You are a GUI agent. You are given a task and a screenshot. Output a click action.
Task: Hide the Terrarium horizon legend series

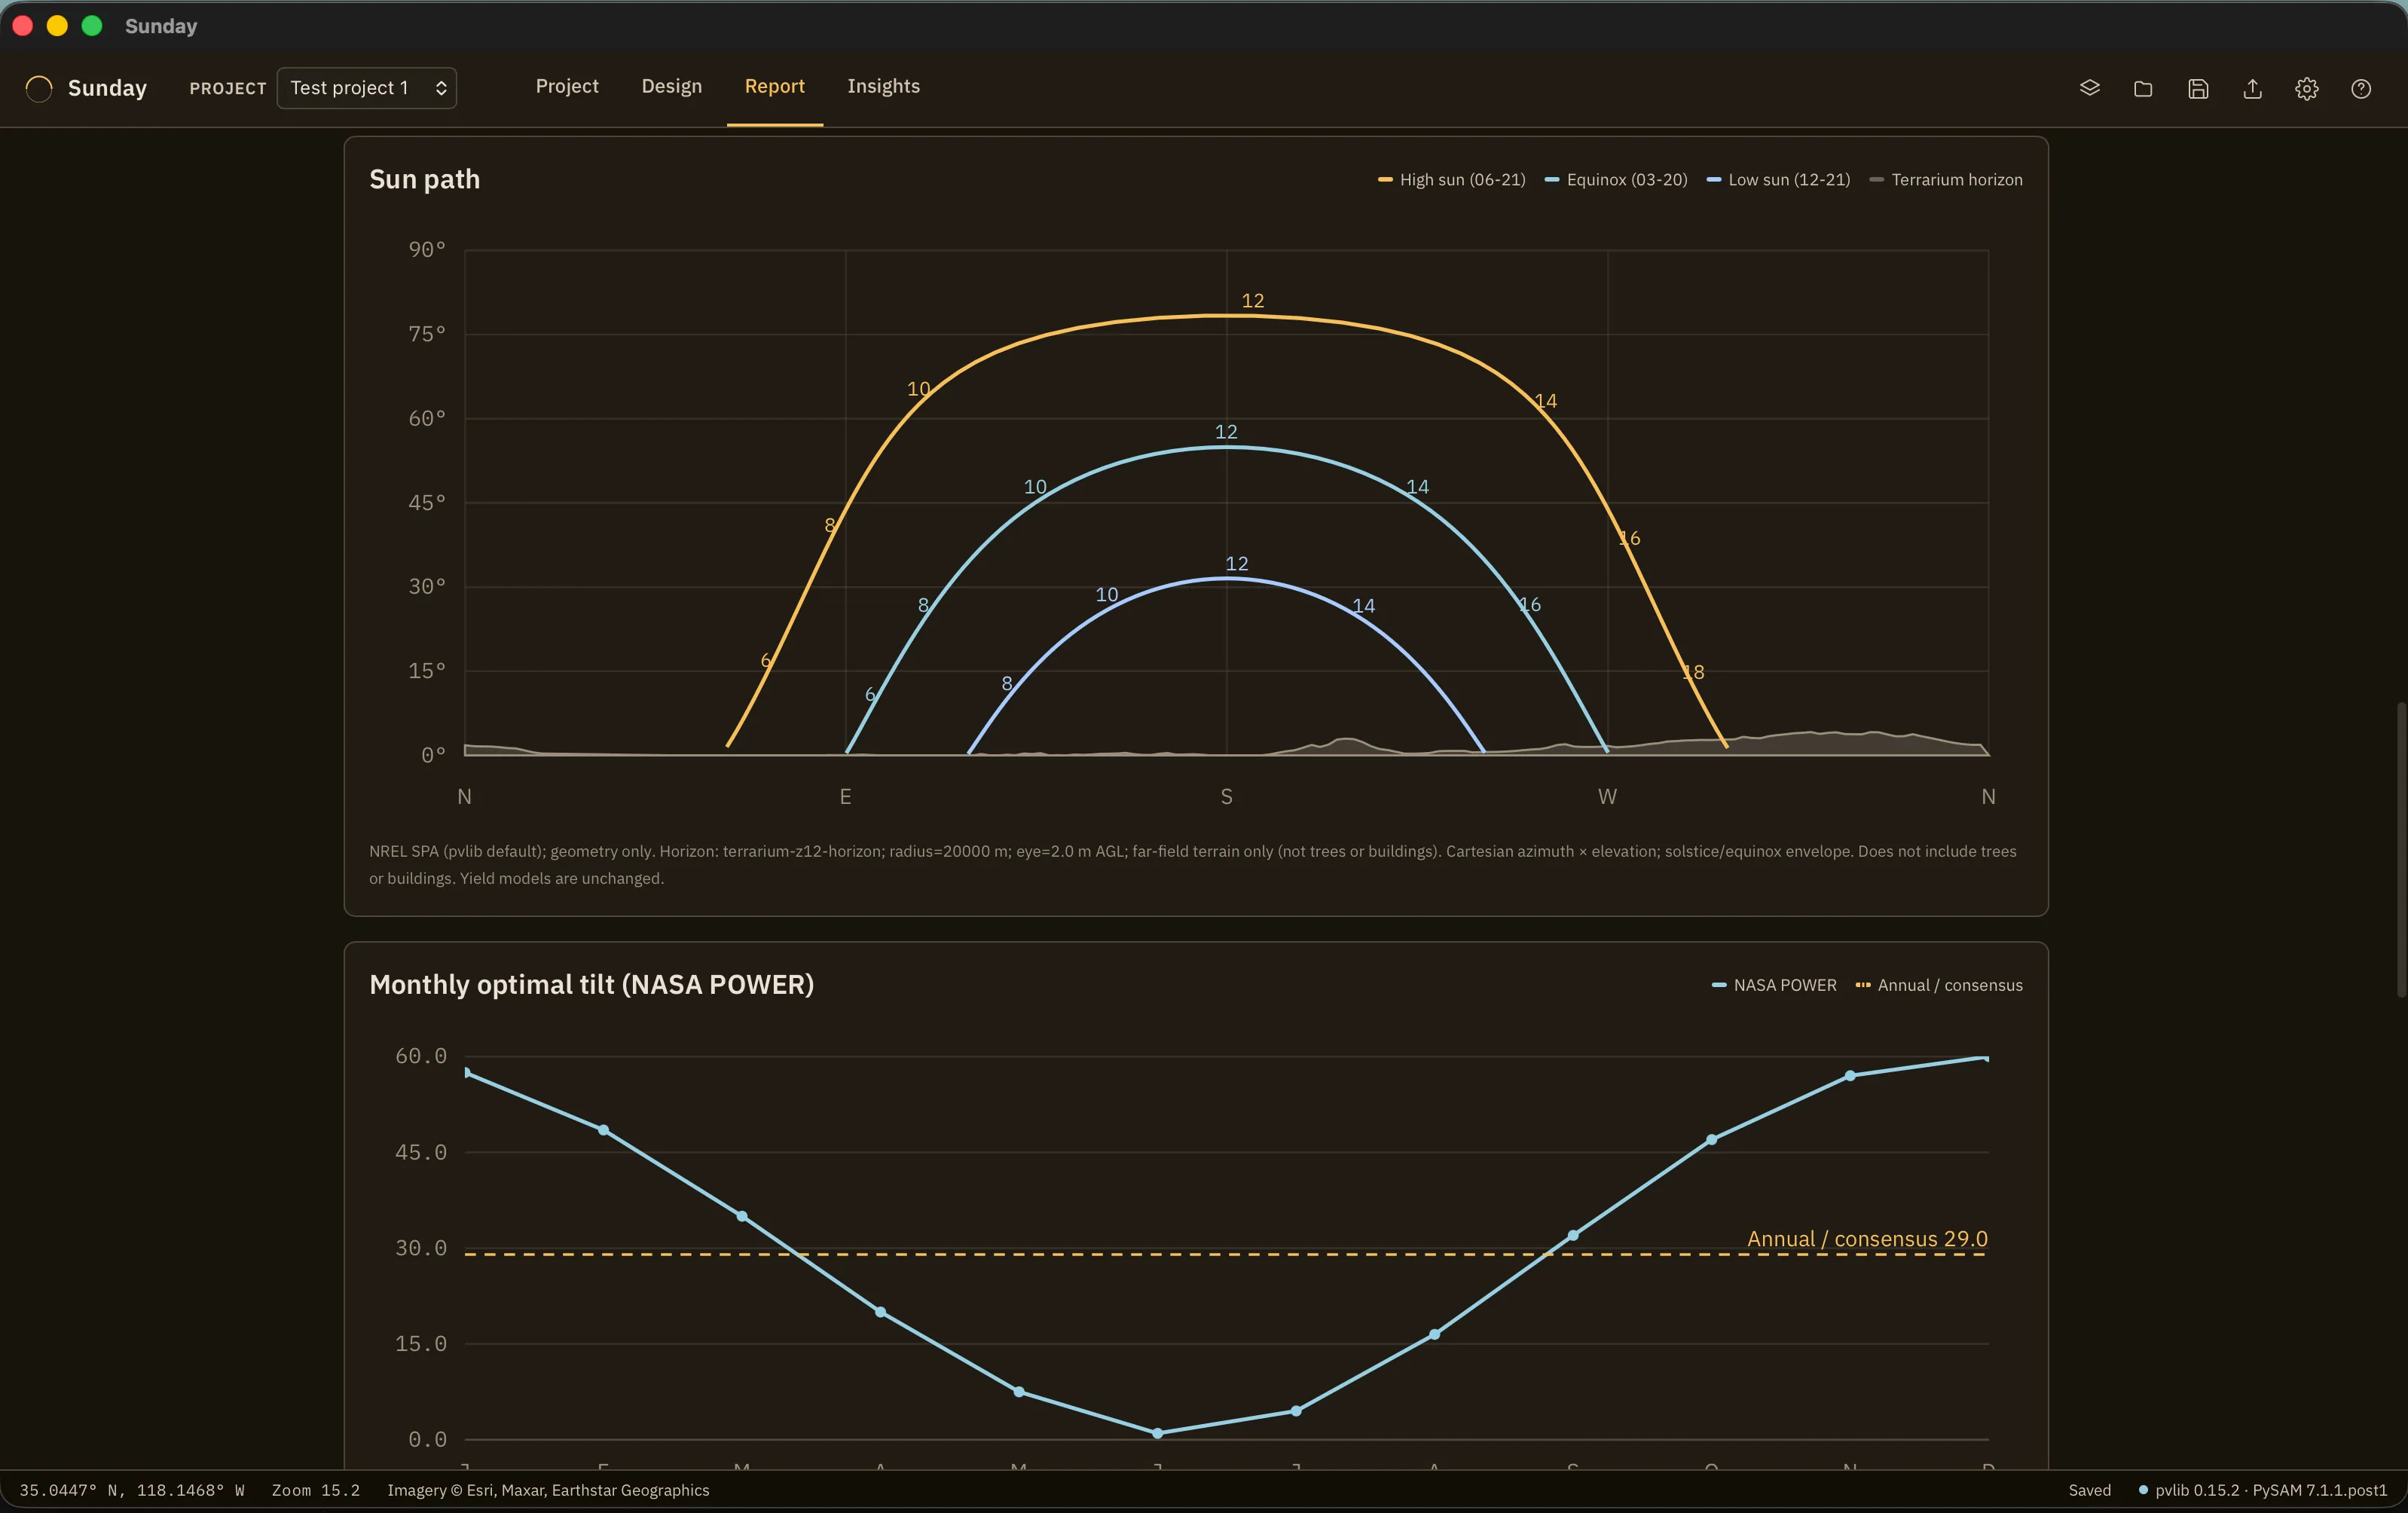pos(1946,180)
